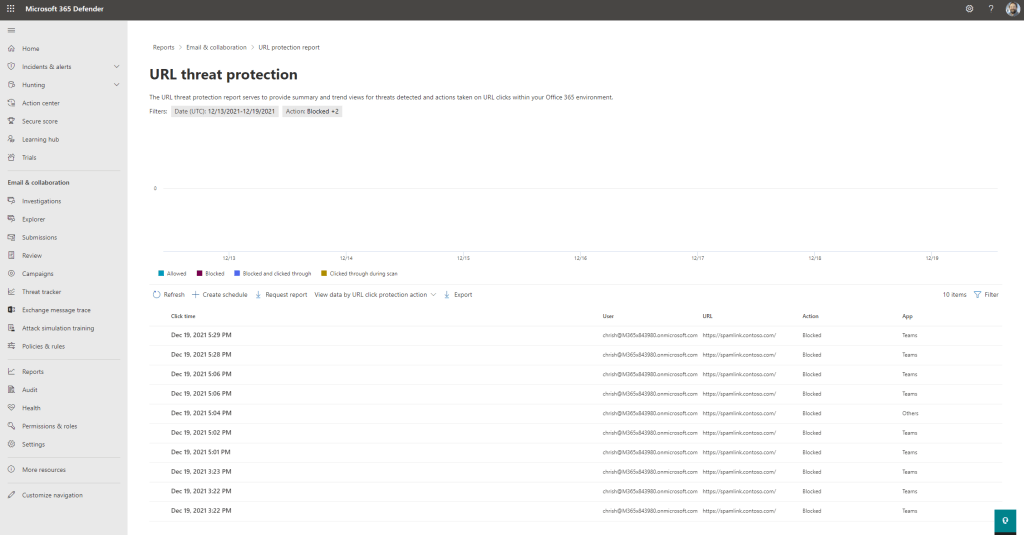Screen dimensions: 1024x535
Task: Click the settings gear icon in header
Action: (x=969, y=8)
